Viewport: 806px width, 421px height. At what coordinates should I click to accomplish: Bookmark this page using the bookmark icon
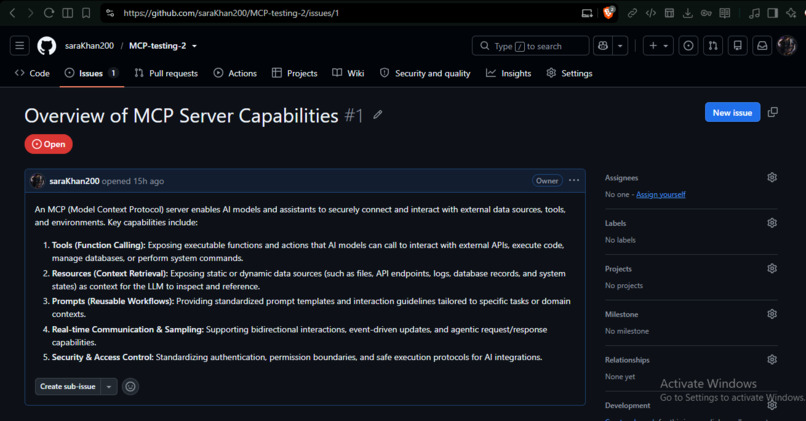tap(86, 13)
